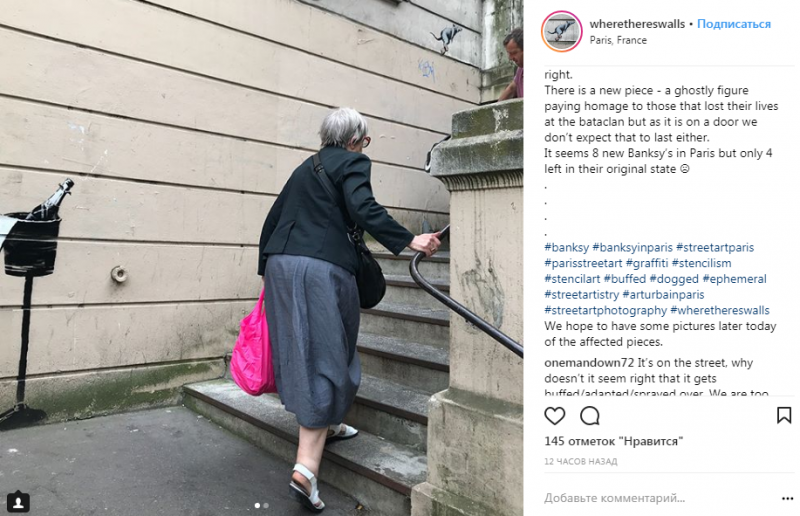
Task: Open wherethereswalls username link
Action: [x=637, y=24]
